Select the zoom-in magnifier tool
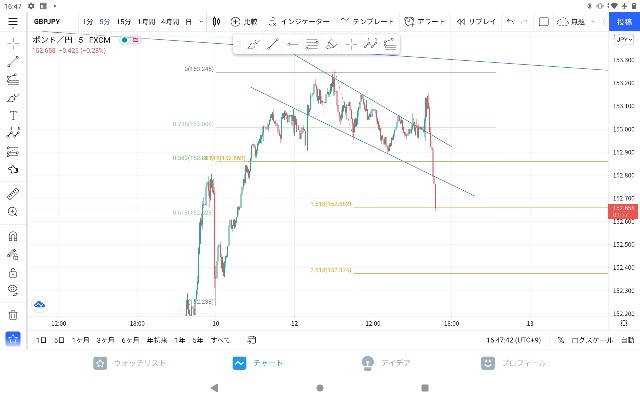The image size is (640, 400). [x=13, y=212]
